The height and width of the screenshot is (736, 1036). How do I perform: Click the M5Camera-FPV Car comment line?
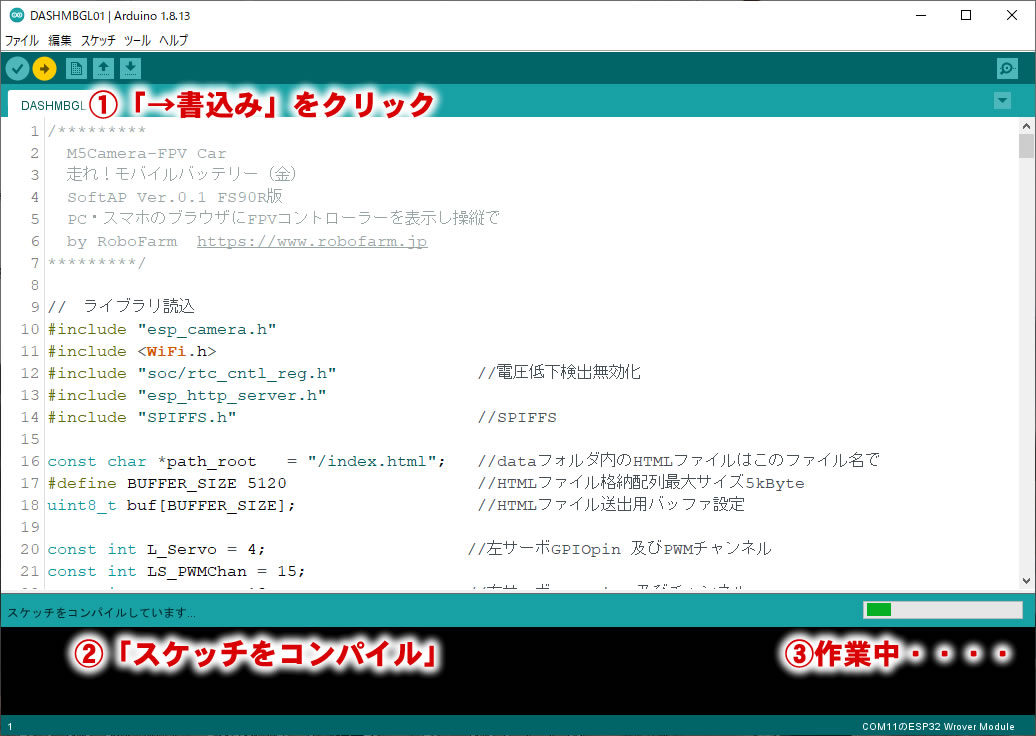pyautogui.click(x=146, y=153)
